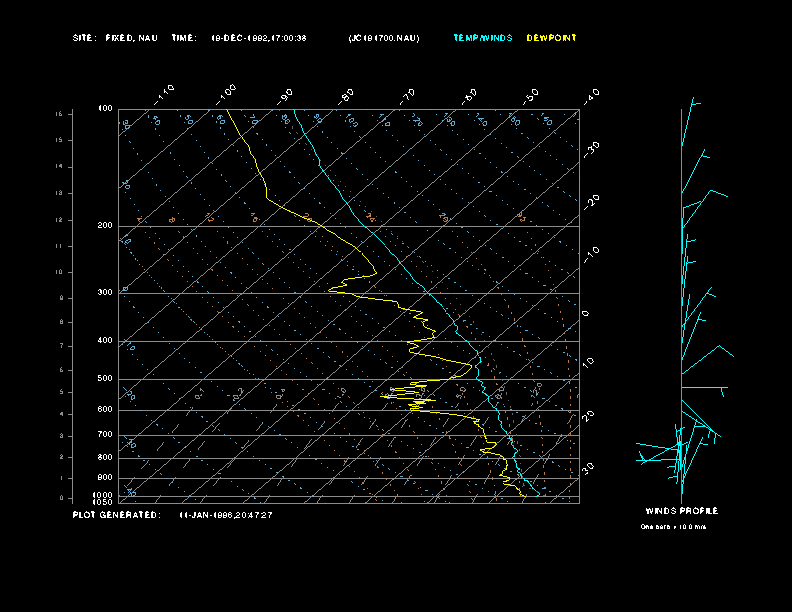
Task: Click the 0 isotherm label on right axis
Action: [x=586, y=314]
